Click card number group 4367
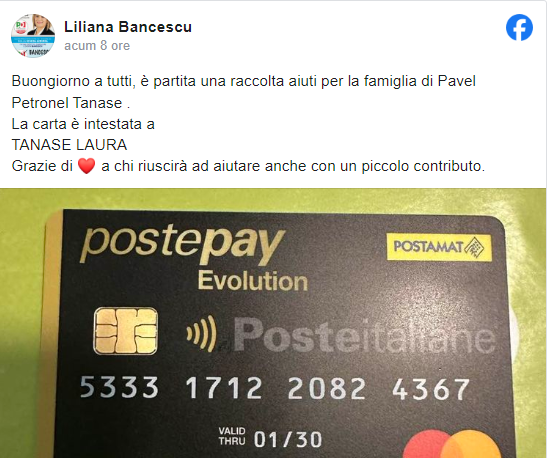 [431, 389]
